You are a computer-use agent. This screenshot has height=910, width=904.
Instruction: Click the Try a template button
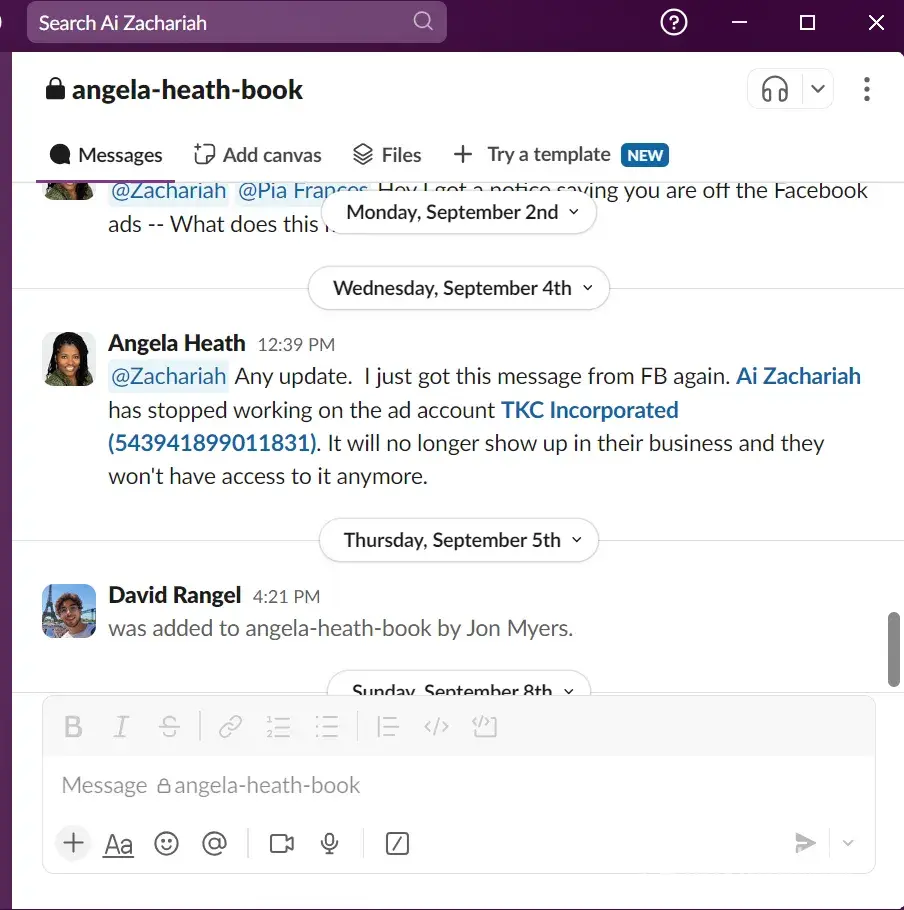click(548, 154)
